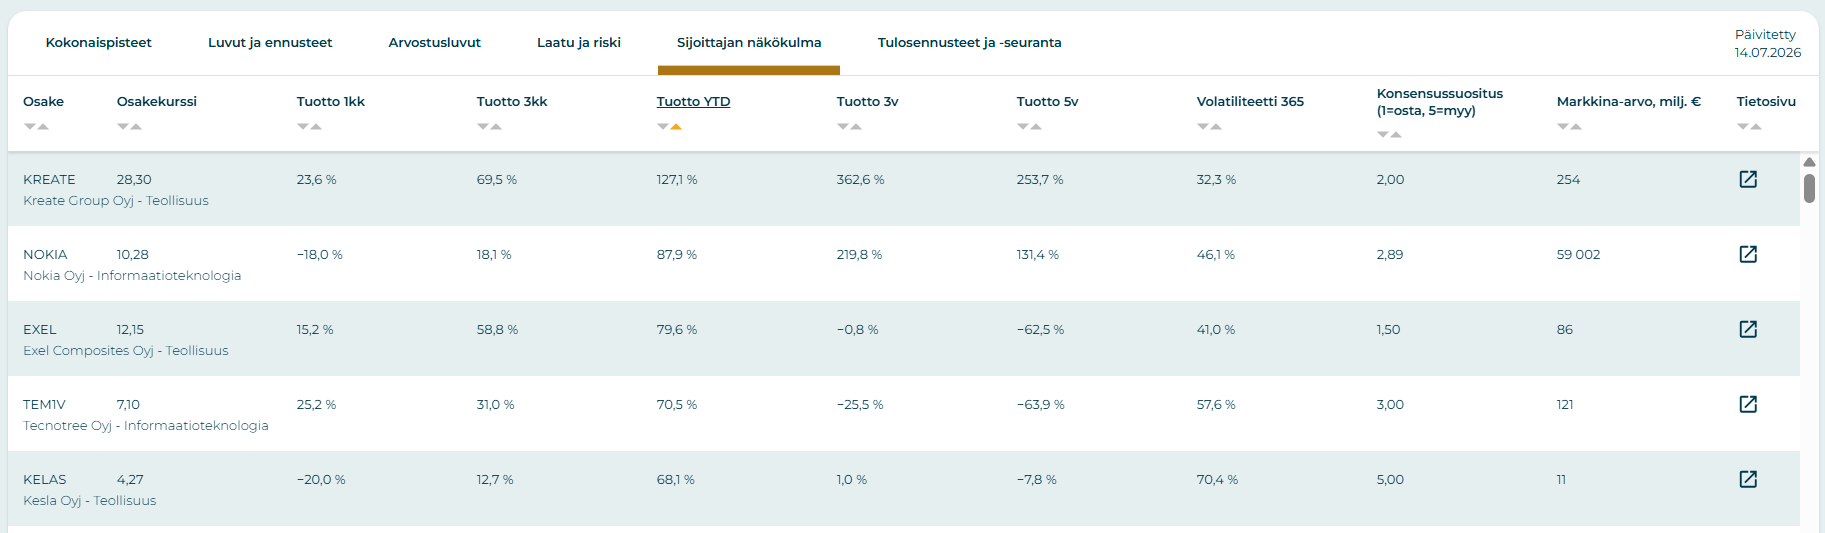Click the sort arrows under Osake column
Screen dimensions: 1825x533
[x=36, y=126]
